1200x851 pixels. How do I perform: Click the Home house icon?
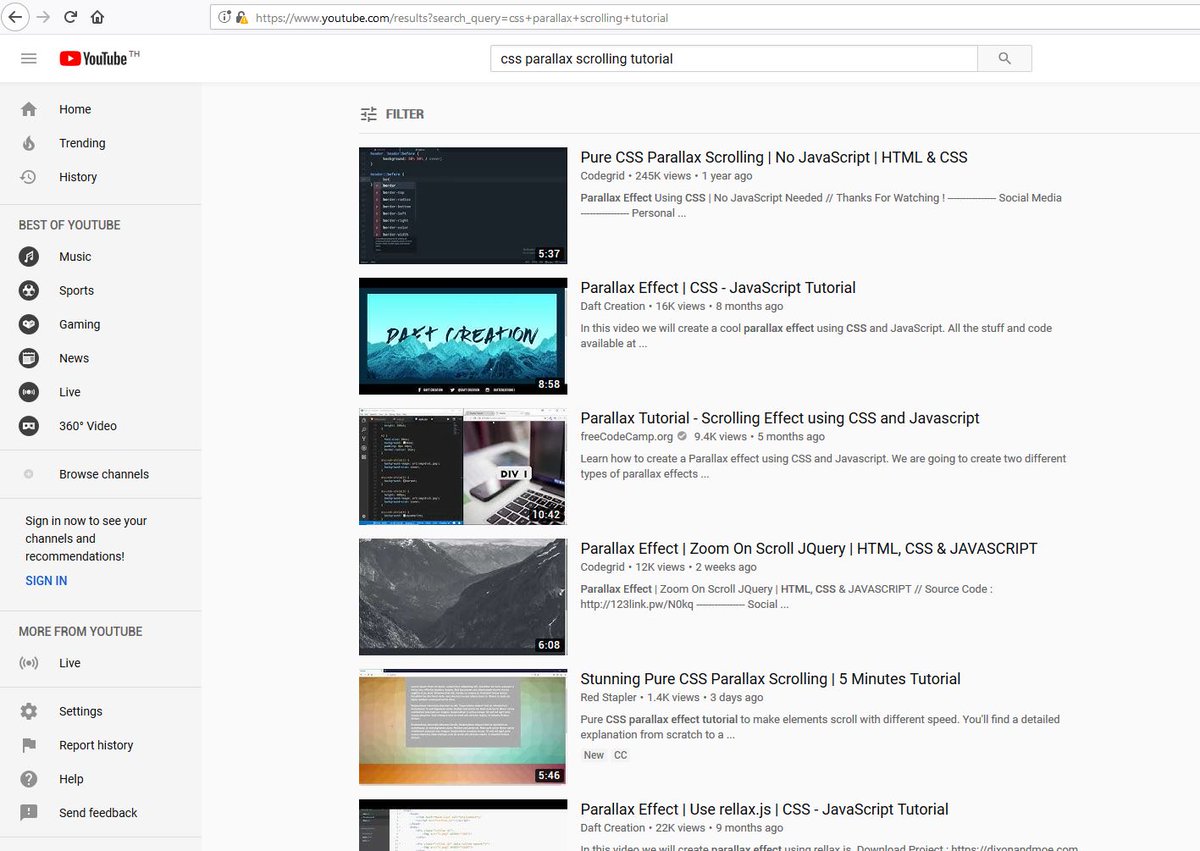coord(28,109)
